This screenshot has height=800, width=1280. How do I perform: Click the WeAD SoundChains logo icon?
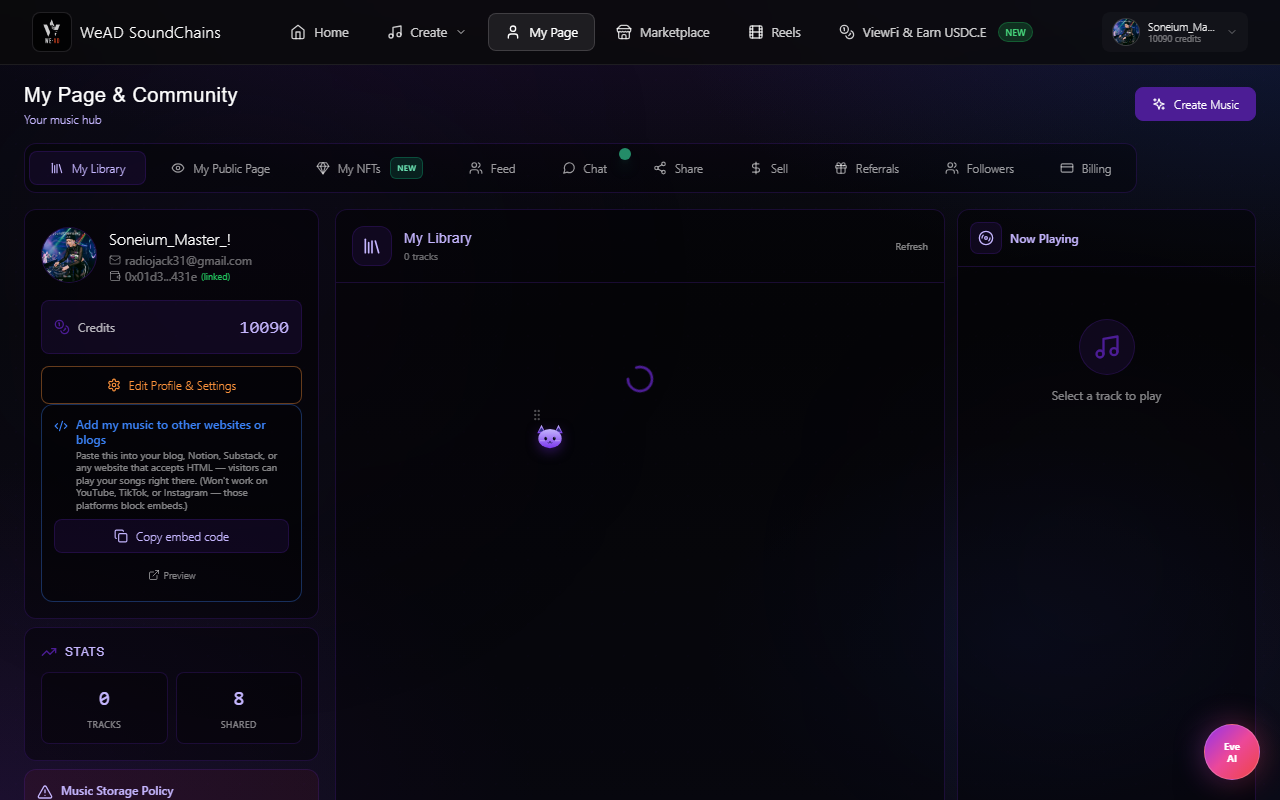tap(52, 32)
